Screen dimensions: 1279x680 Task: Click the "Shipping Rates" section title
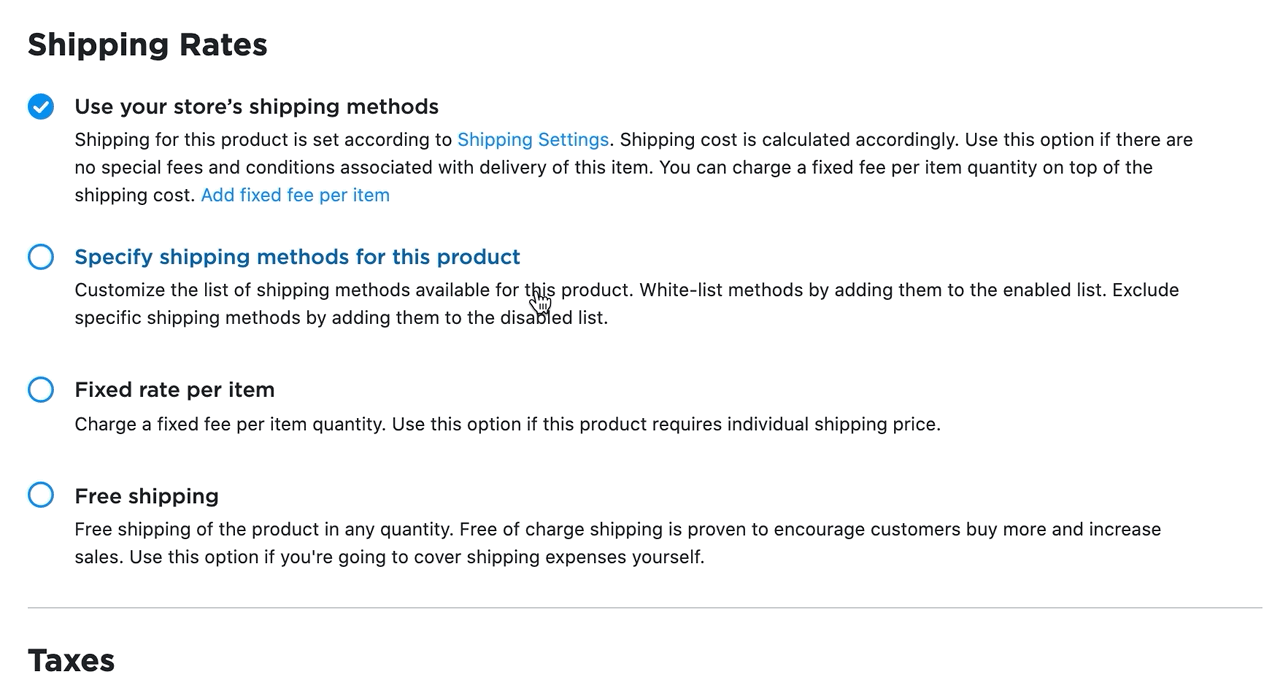(x=147, y=44)
